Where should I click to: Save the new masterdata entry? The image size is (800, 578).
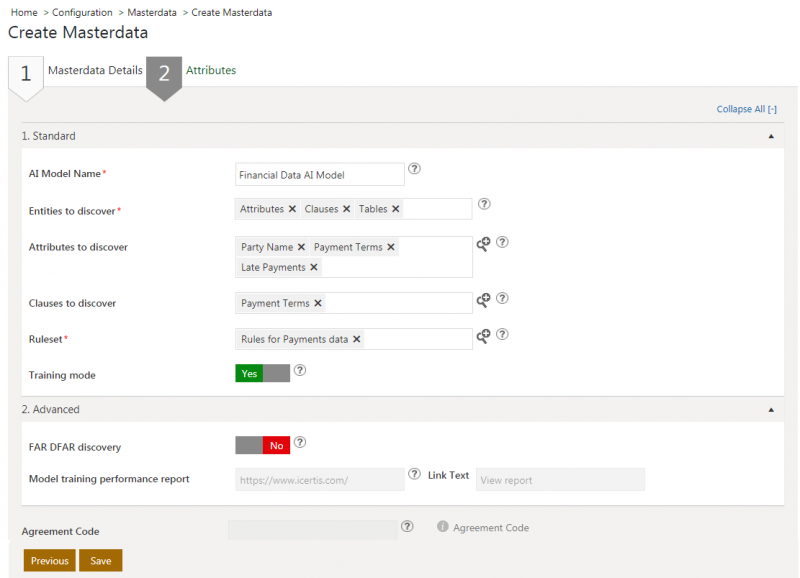(x=100, y=560)
